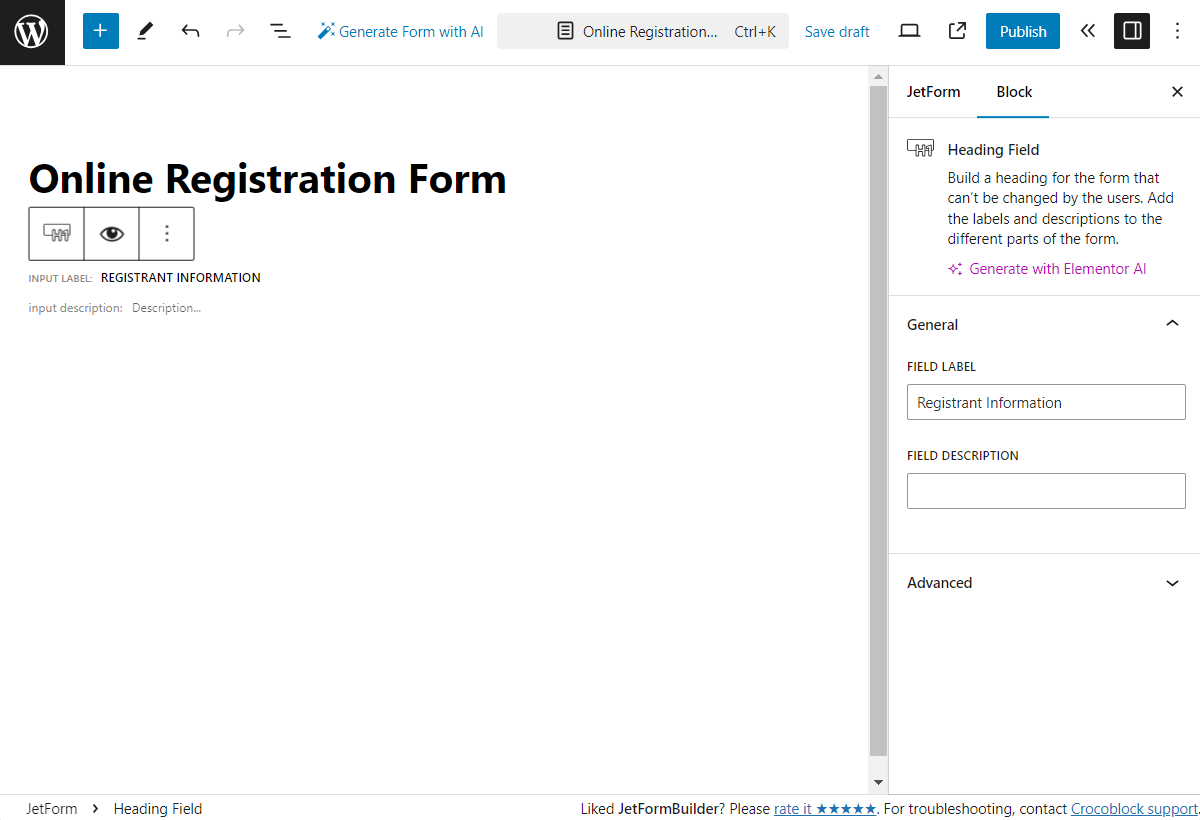The height and width of the screenshot is (820, 1200).
Task: Open the Document Overview list view
Action: click(280, 31)
